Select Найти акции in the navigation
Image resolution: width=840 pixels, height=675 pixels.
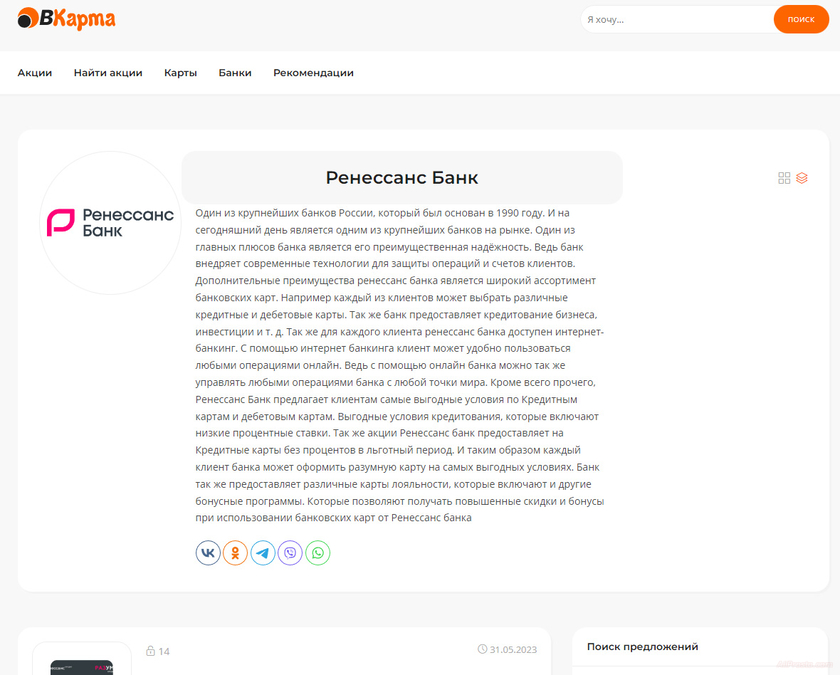coord(108,72)
